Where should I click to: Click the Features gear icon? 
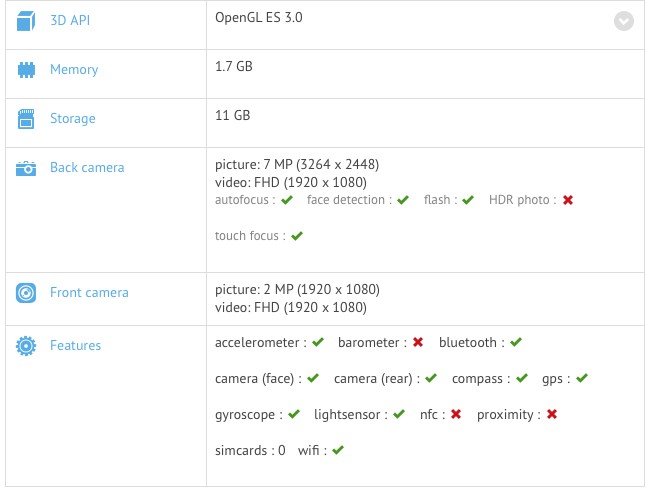click(x=26, y=346)
